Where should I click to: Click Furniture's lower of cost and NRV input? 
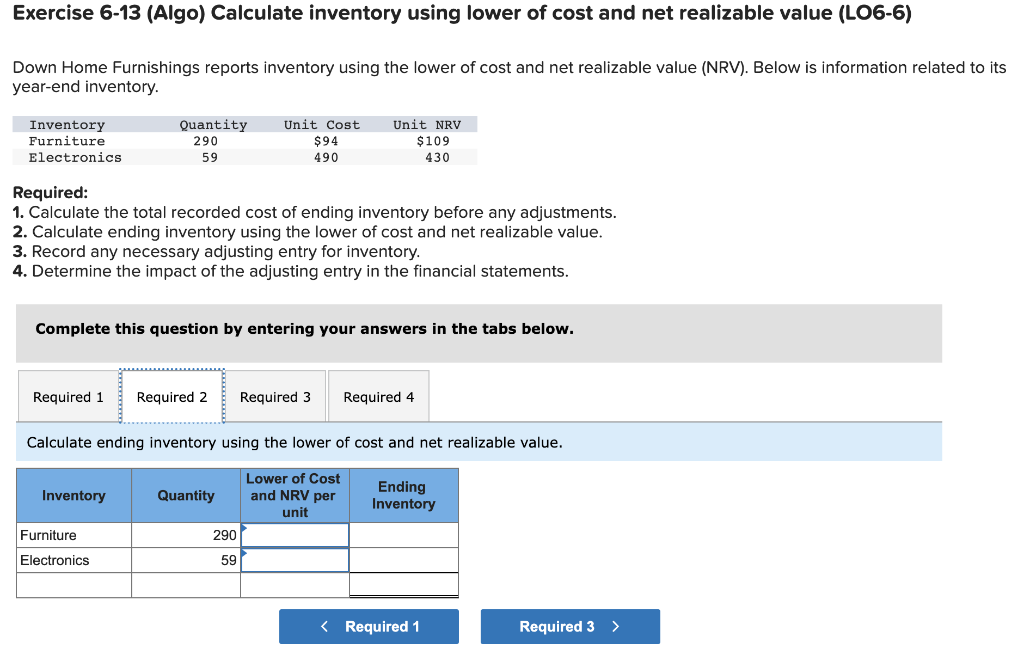click(x=295, y=534)
